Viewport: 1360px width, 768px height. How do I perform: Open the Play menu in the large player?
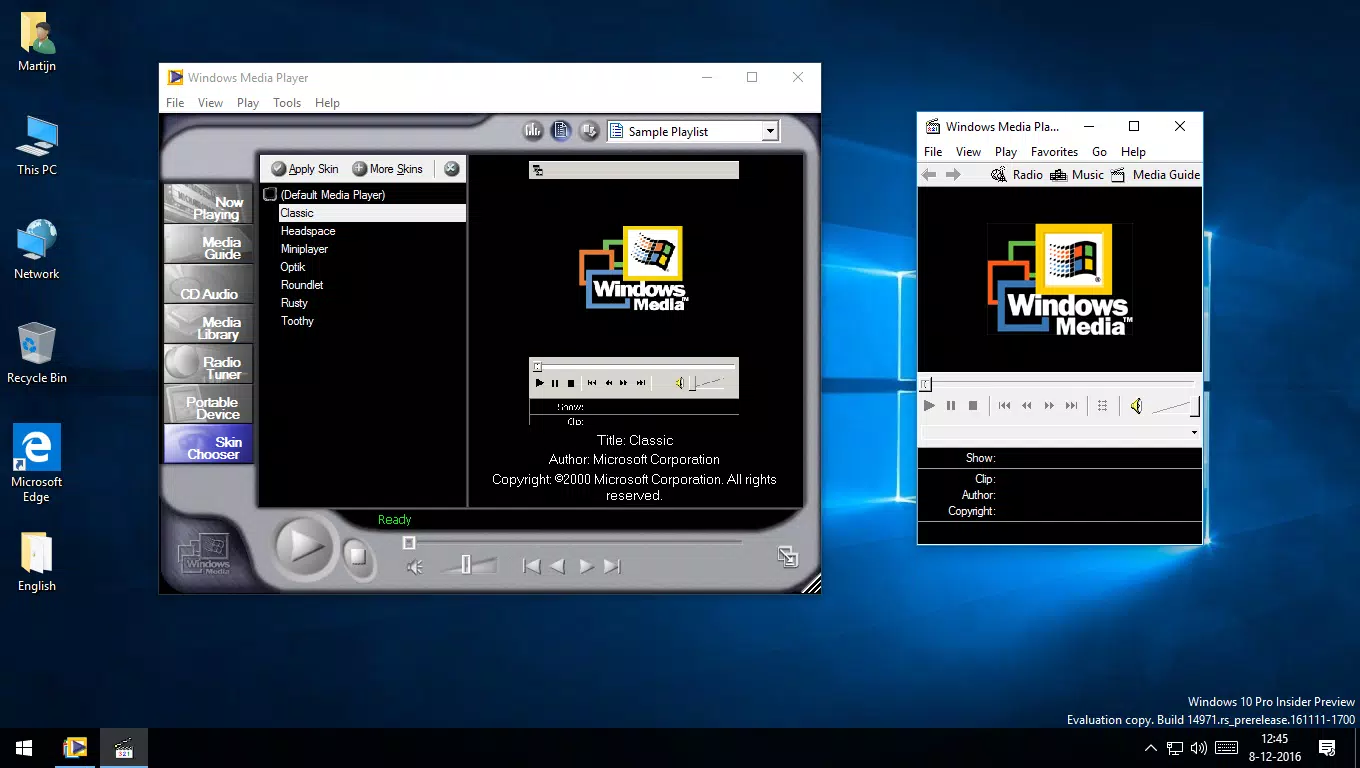click(x=248, y=103)
